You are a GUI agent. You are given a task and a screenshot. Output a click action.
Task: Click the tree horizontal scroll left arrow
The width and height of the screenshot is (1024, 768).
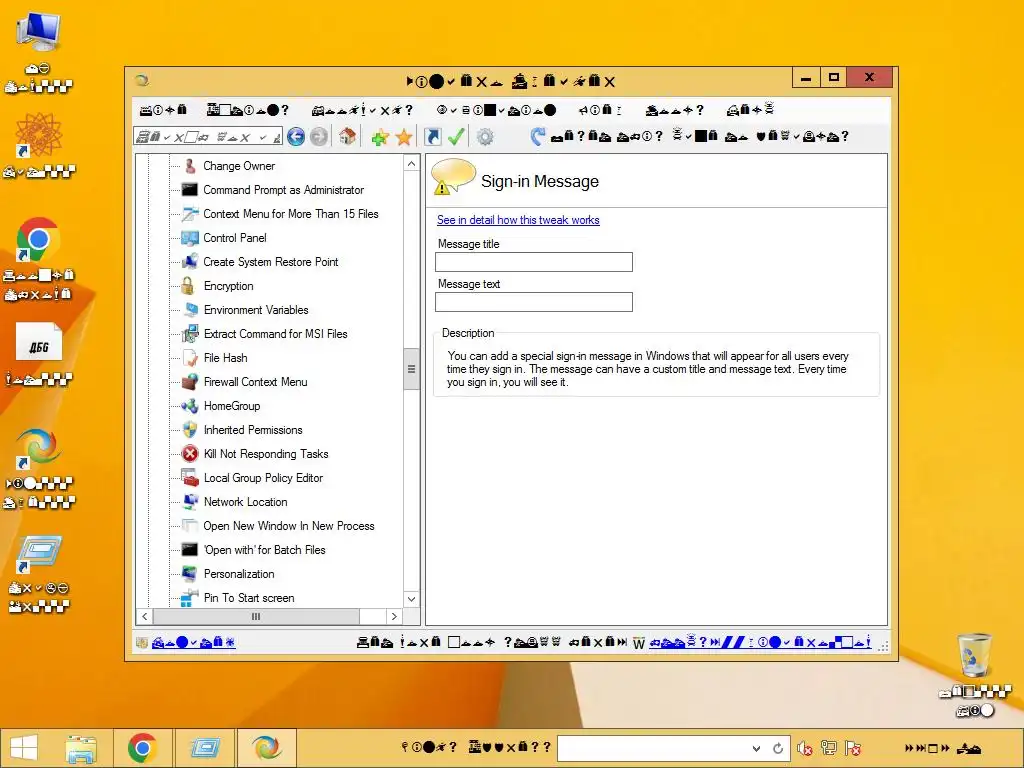click(x=145, y=616)
